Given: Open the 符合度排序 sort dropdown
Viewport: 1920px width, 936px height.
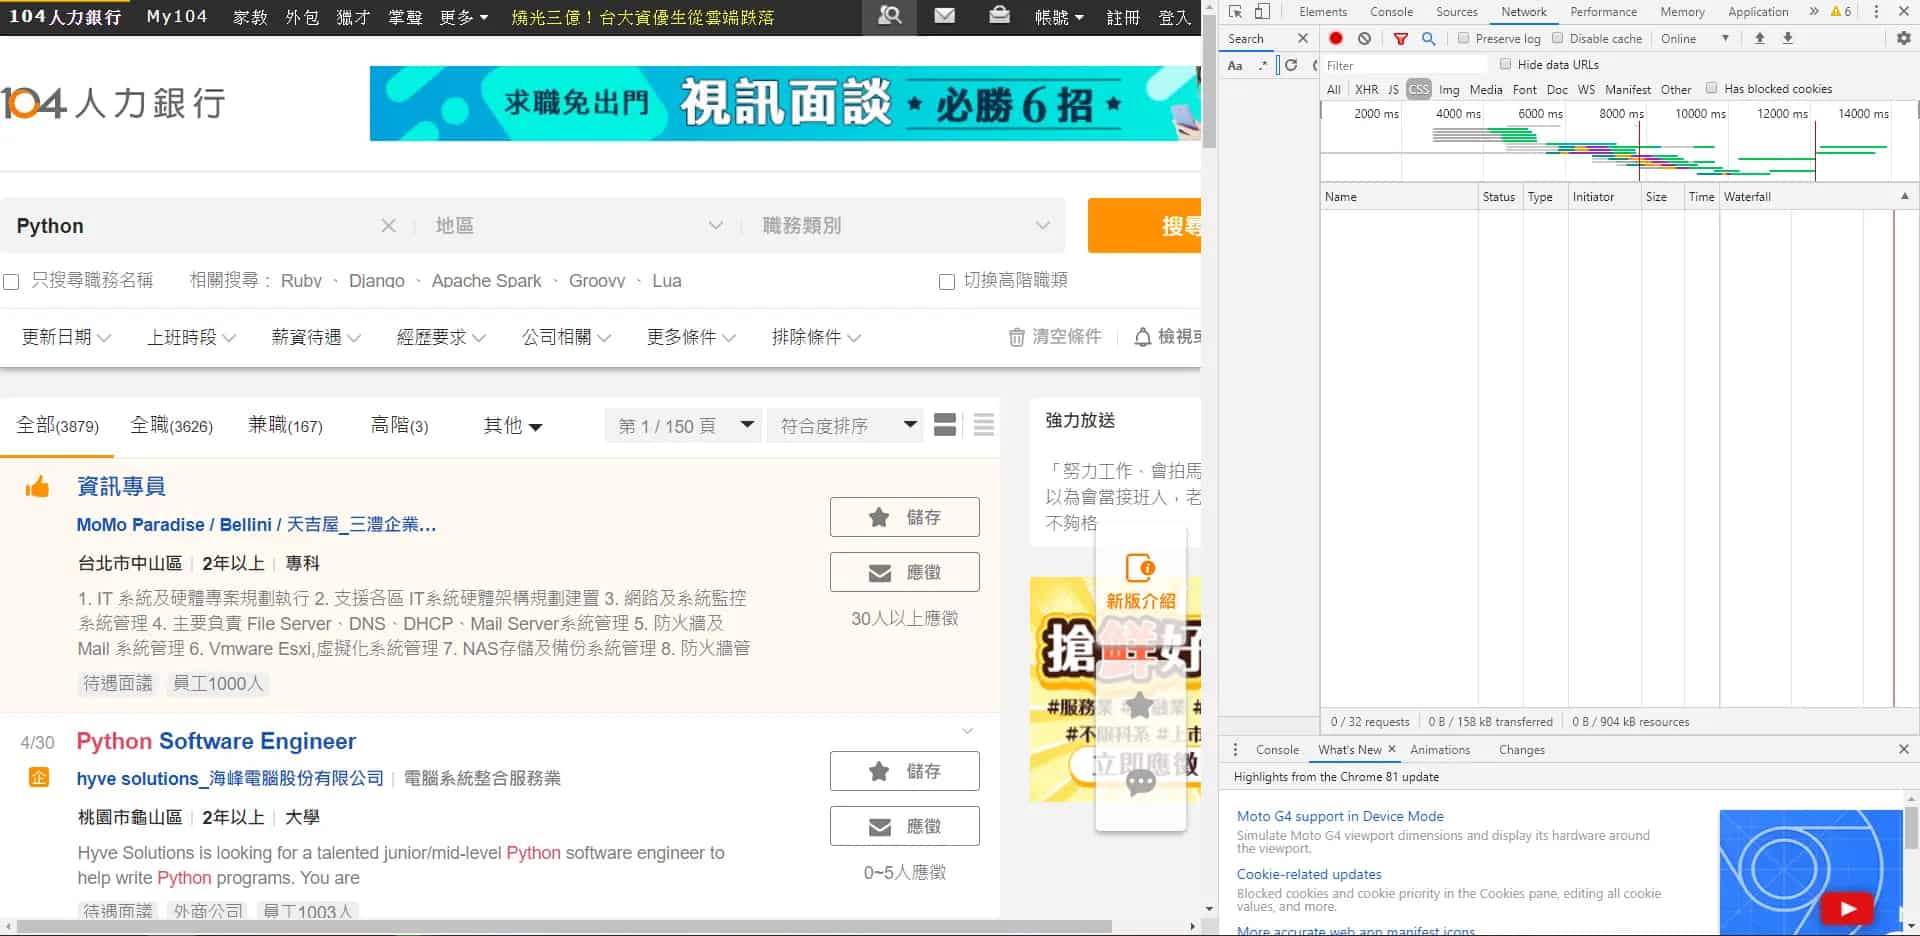Looking at the screenshot, I should 848,426.
